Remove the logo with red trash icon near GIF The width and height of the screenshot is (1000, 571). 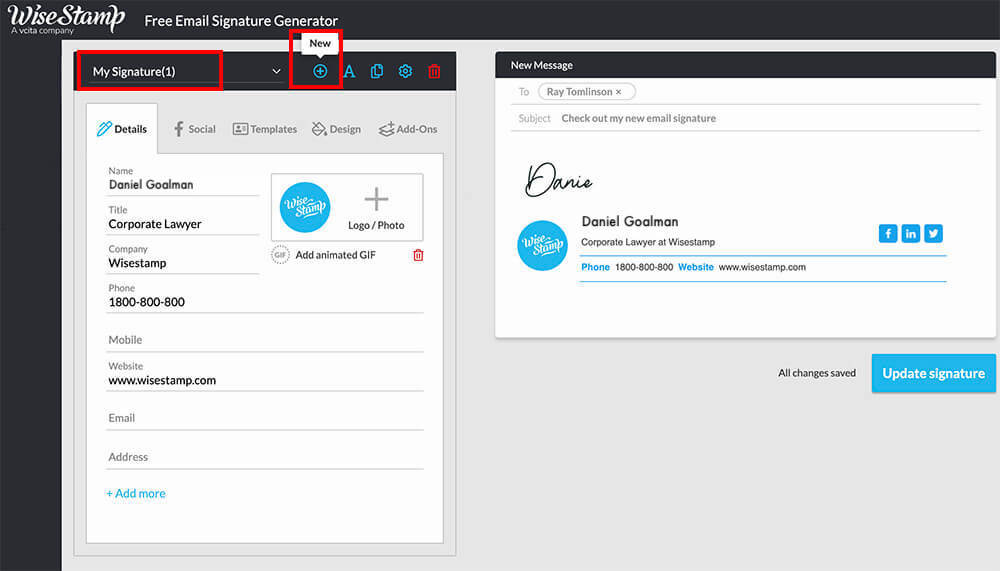coord(418,255)
